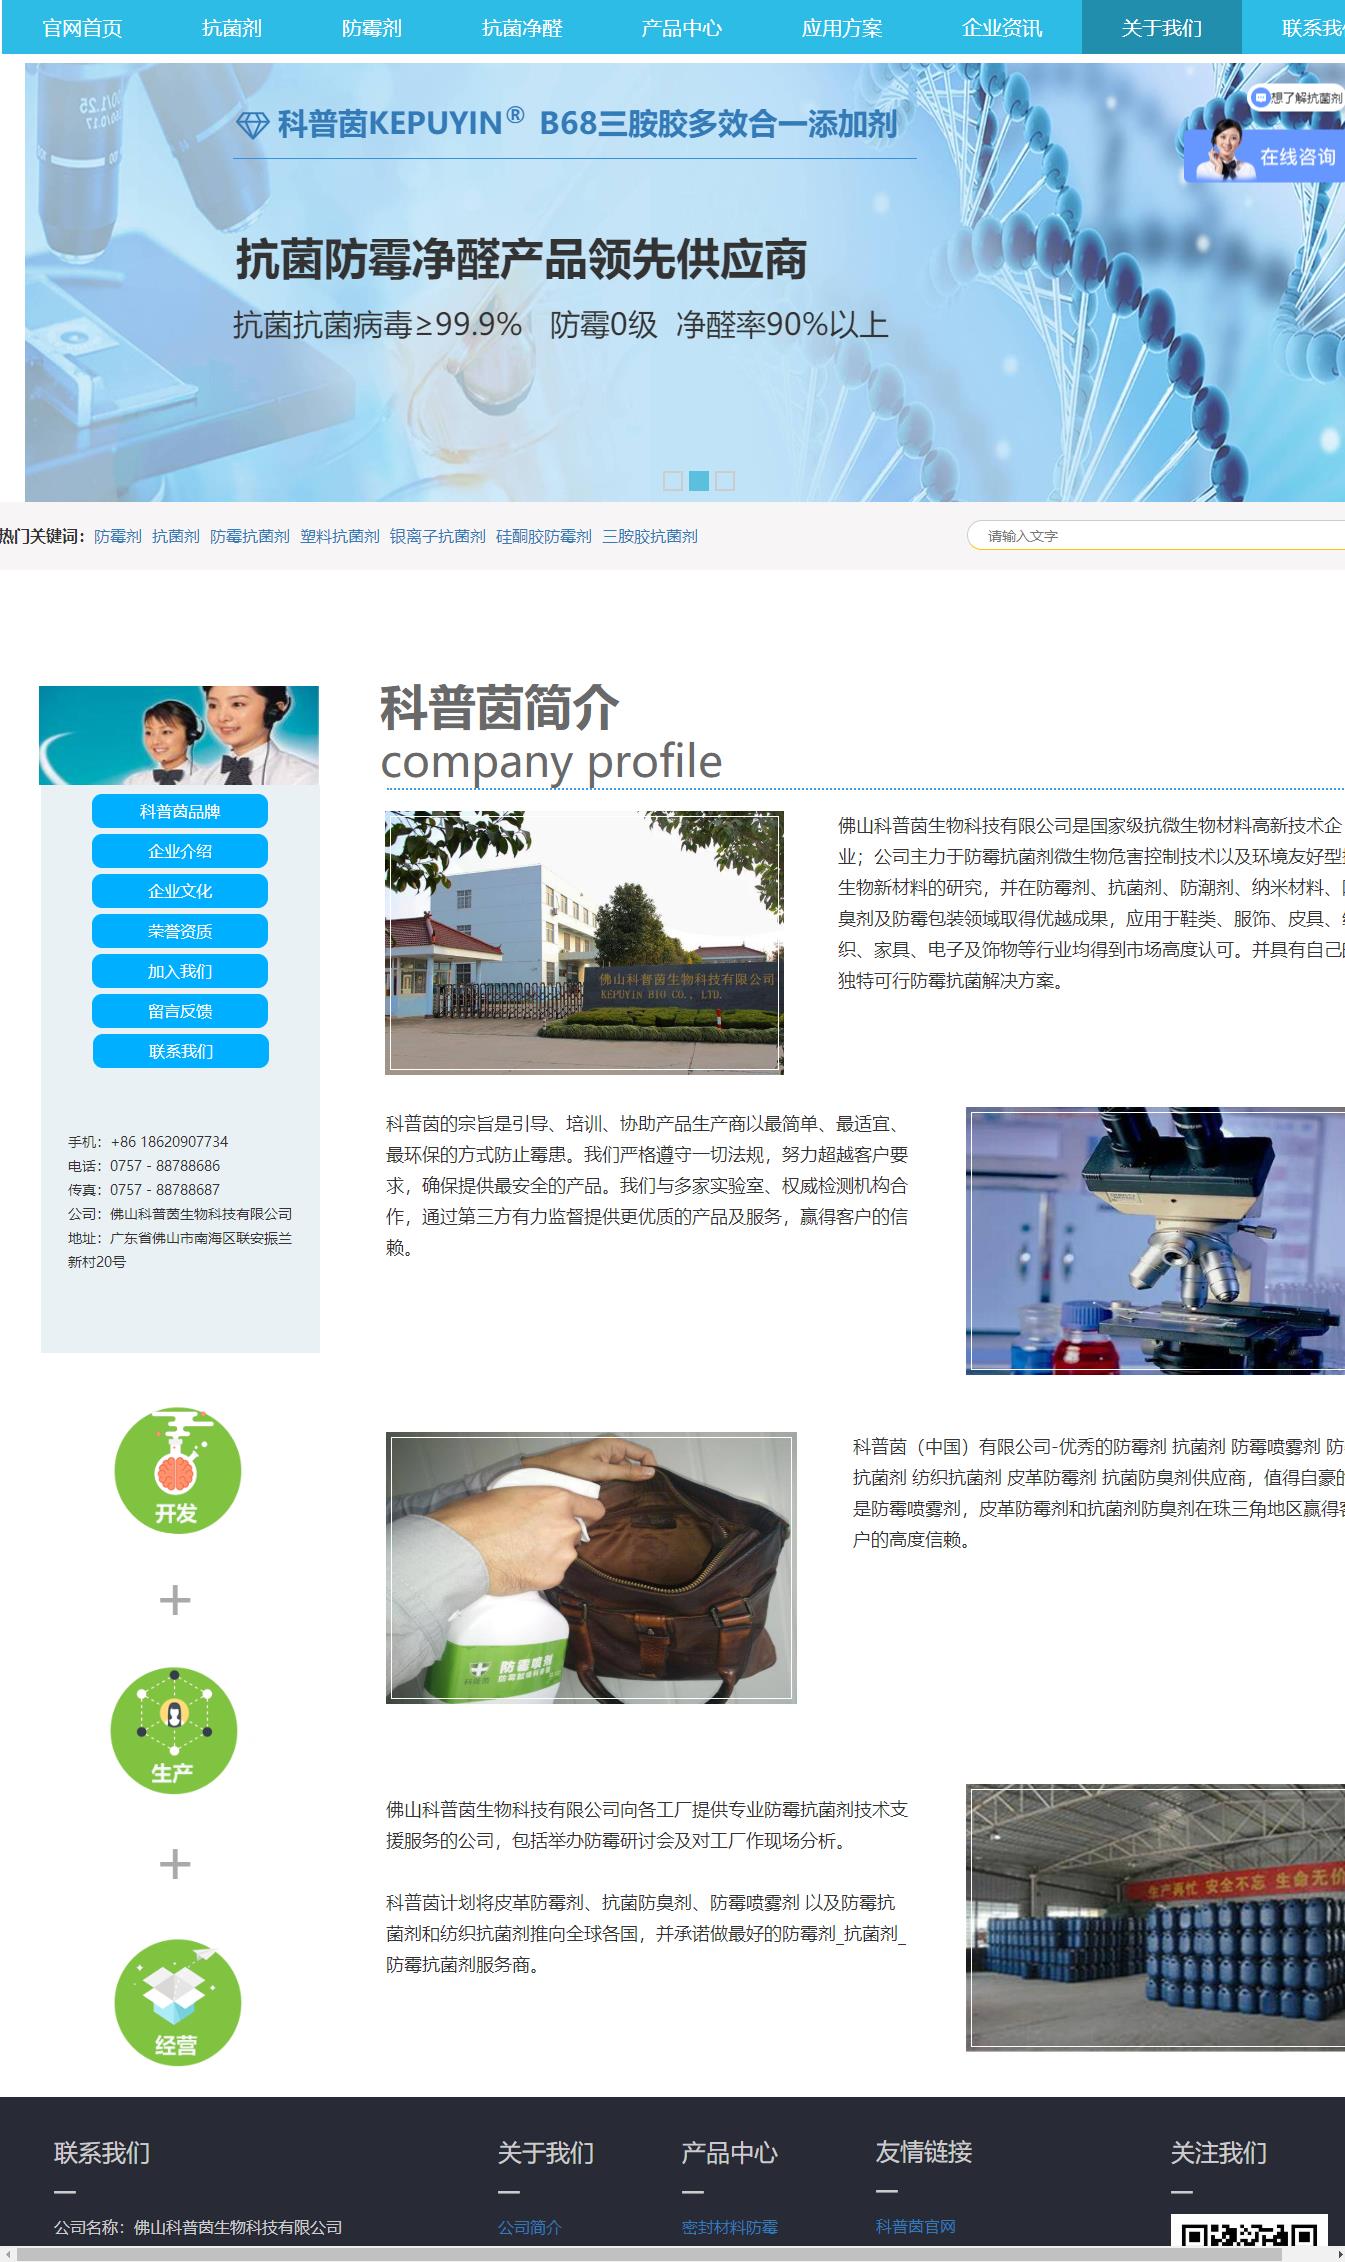Click the phone number +86 18620907734
Image resolution: width=1345 pixels, height=2262 pixels.
[x=170, y=1141]
